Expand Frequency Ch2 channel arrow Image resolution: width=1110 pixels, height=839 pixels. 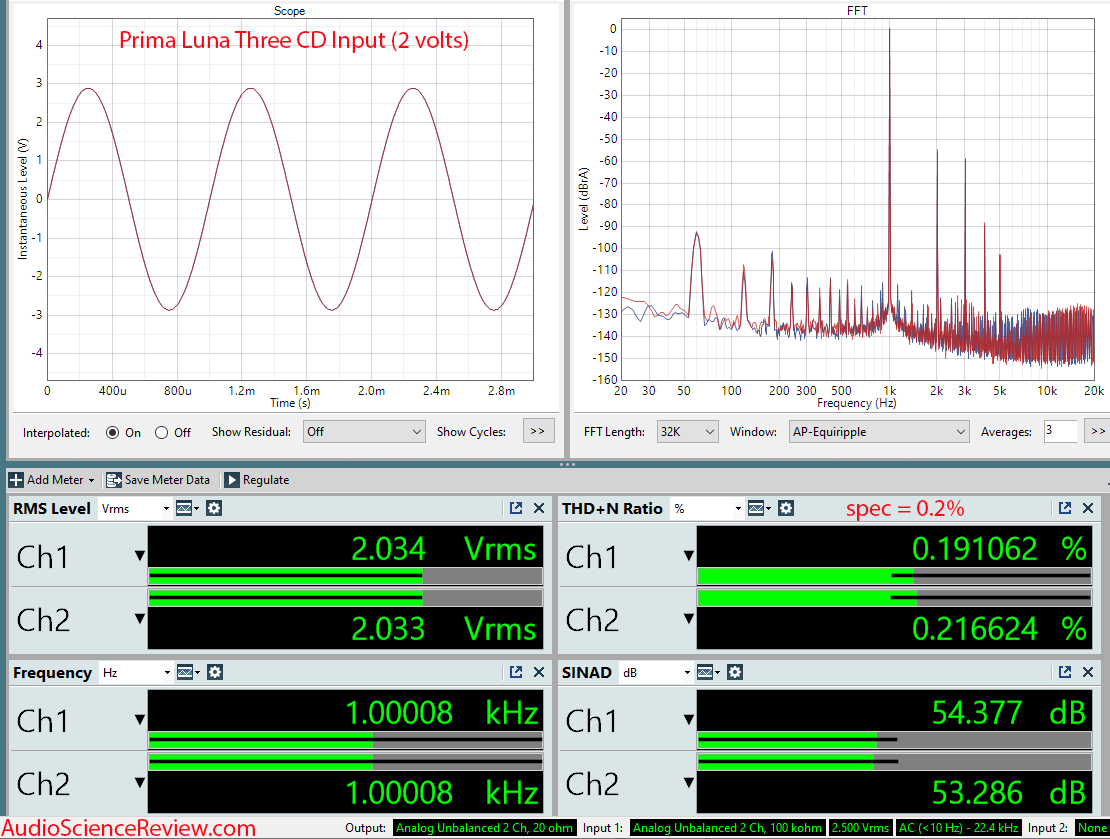[139, 782]
